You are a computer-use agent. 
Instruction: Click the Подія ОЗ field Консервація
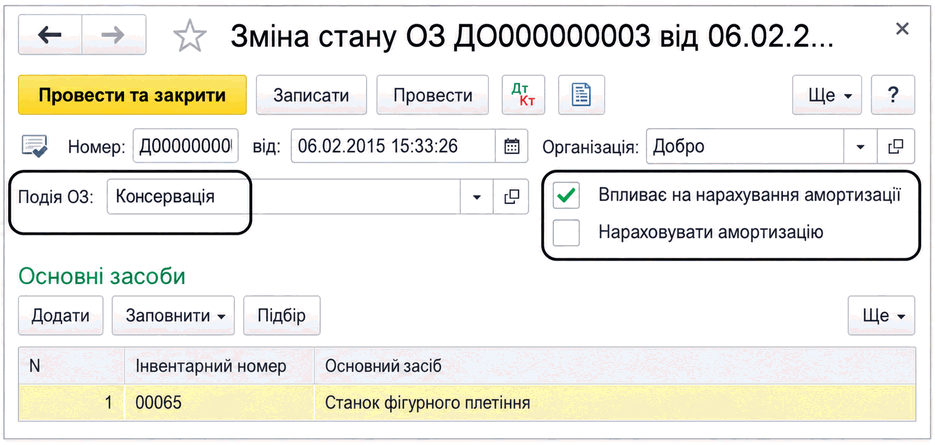284,197
